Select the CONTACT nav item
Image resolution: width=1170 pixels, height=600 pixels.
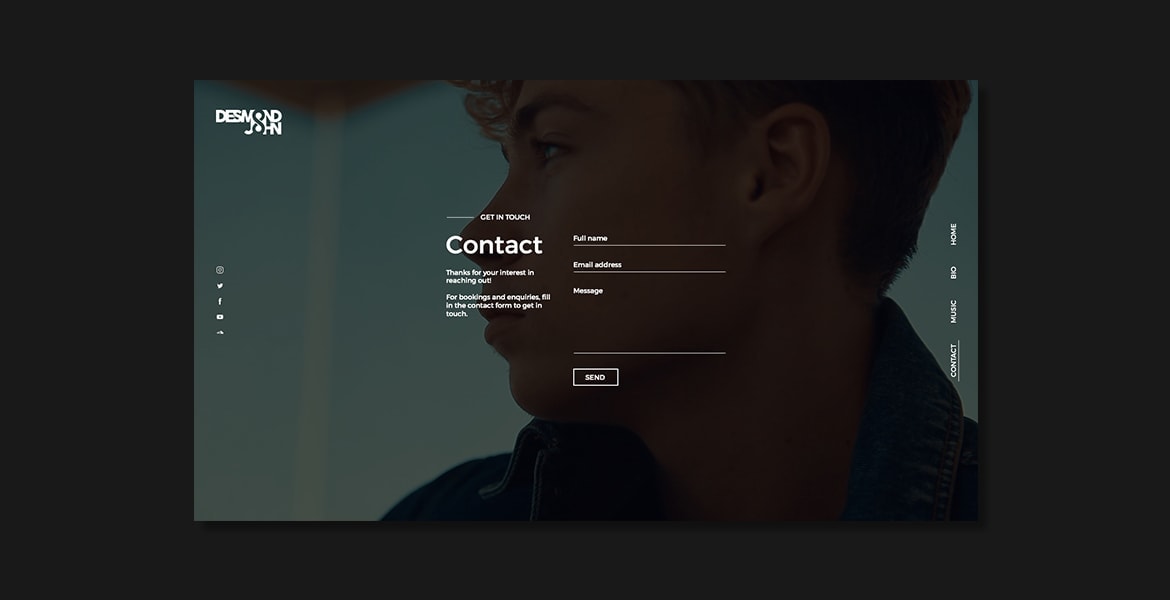point(953,360)
